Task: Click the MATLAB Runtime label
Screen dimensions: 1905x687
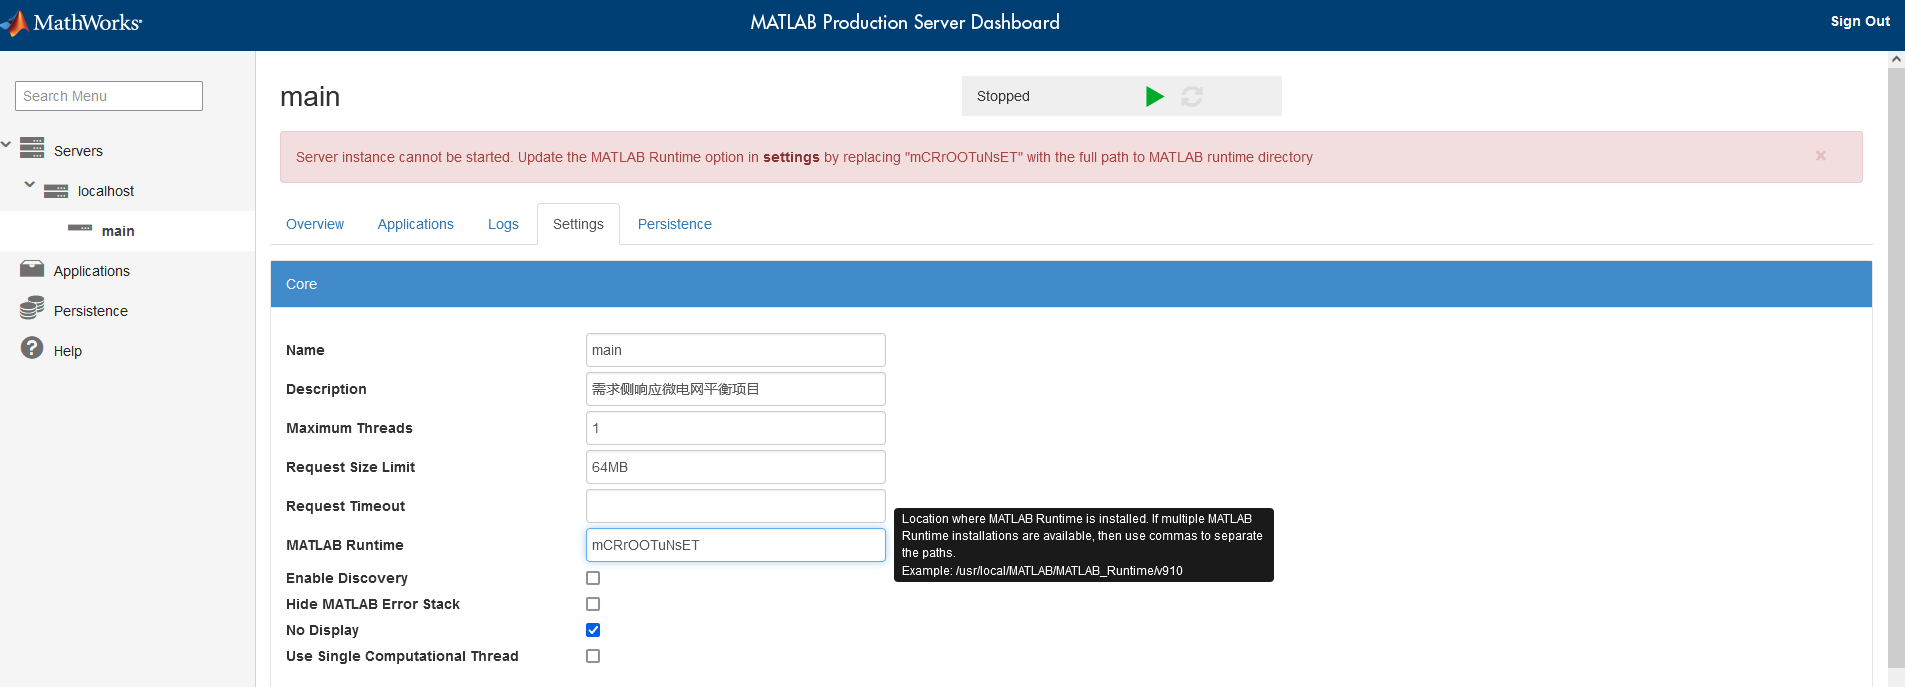Action: [x=345, y=545]
